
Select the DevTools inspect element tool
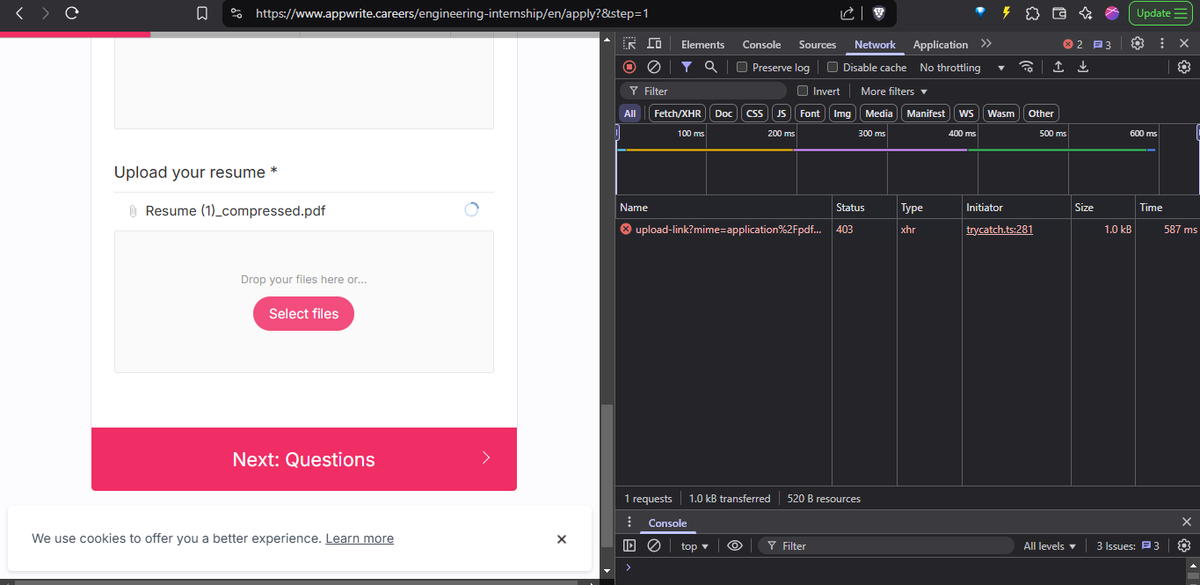[x=629, y=44]
